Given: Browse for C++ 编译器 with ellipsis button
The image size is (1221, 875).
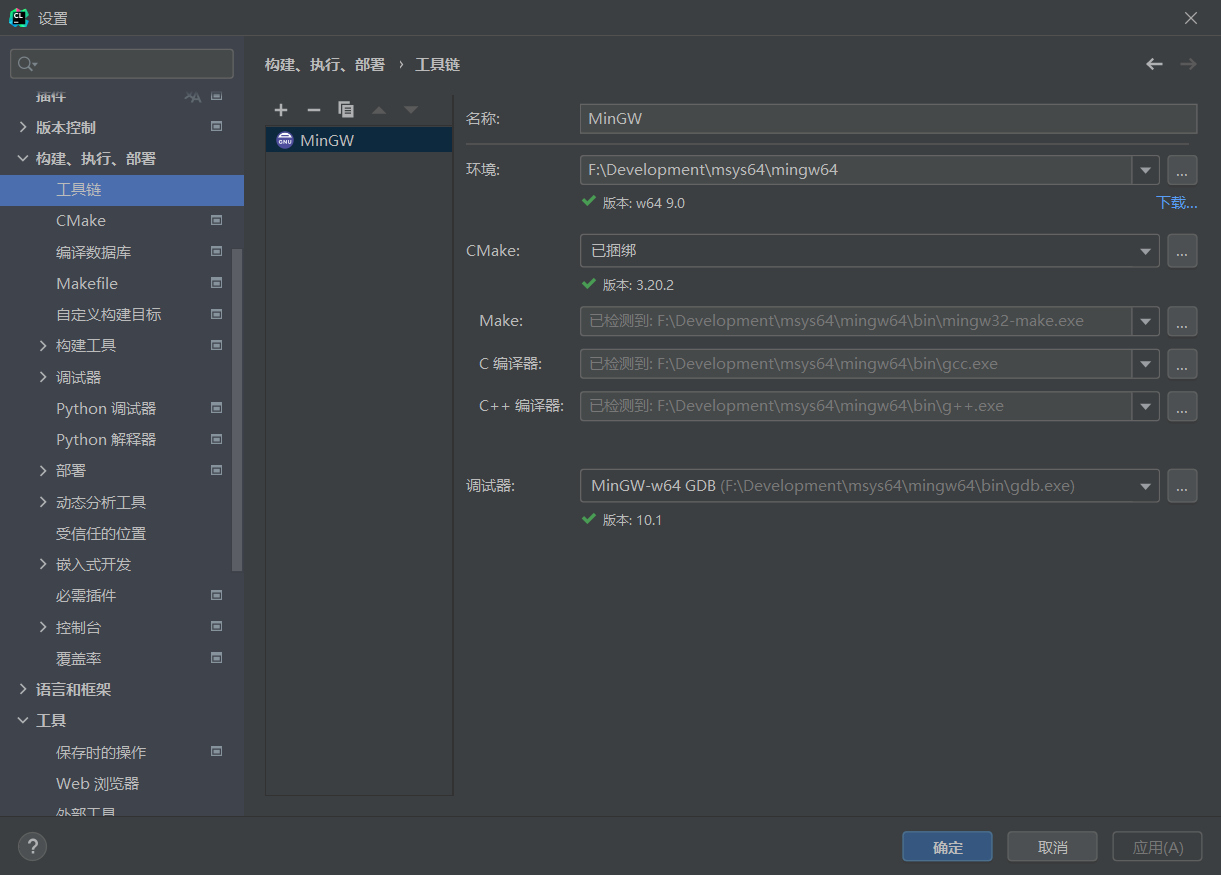Looking at the screenshot, I should 1182,406.
